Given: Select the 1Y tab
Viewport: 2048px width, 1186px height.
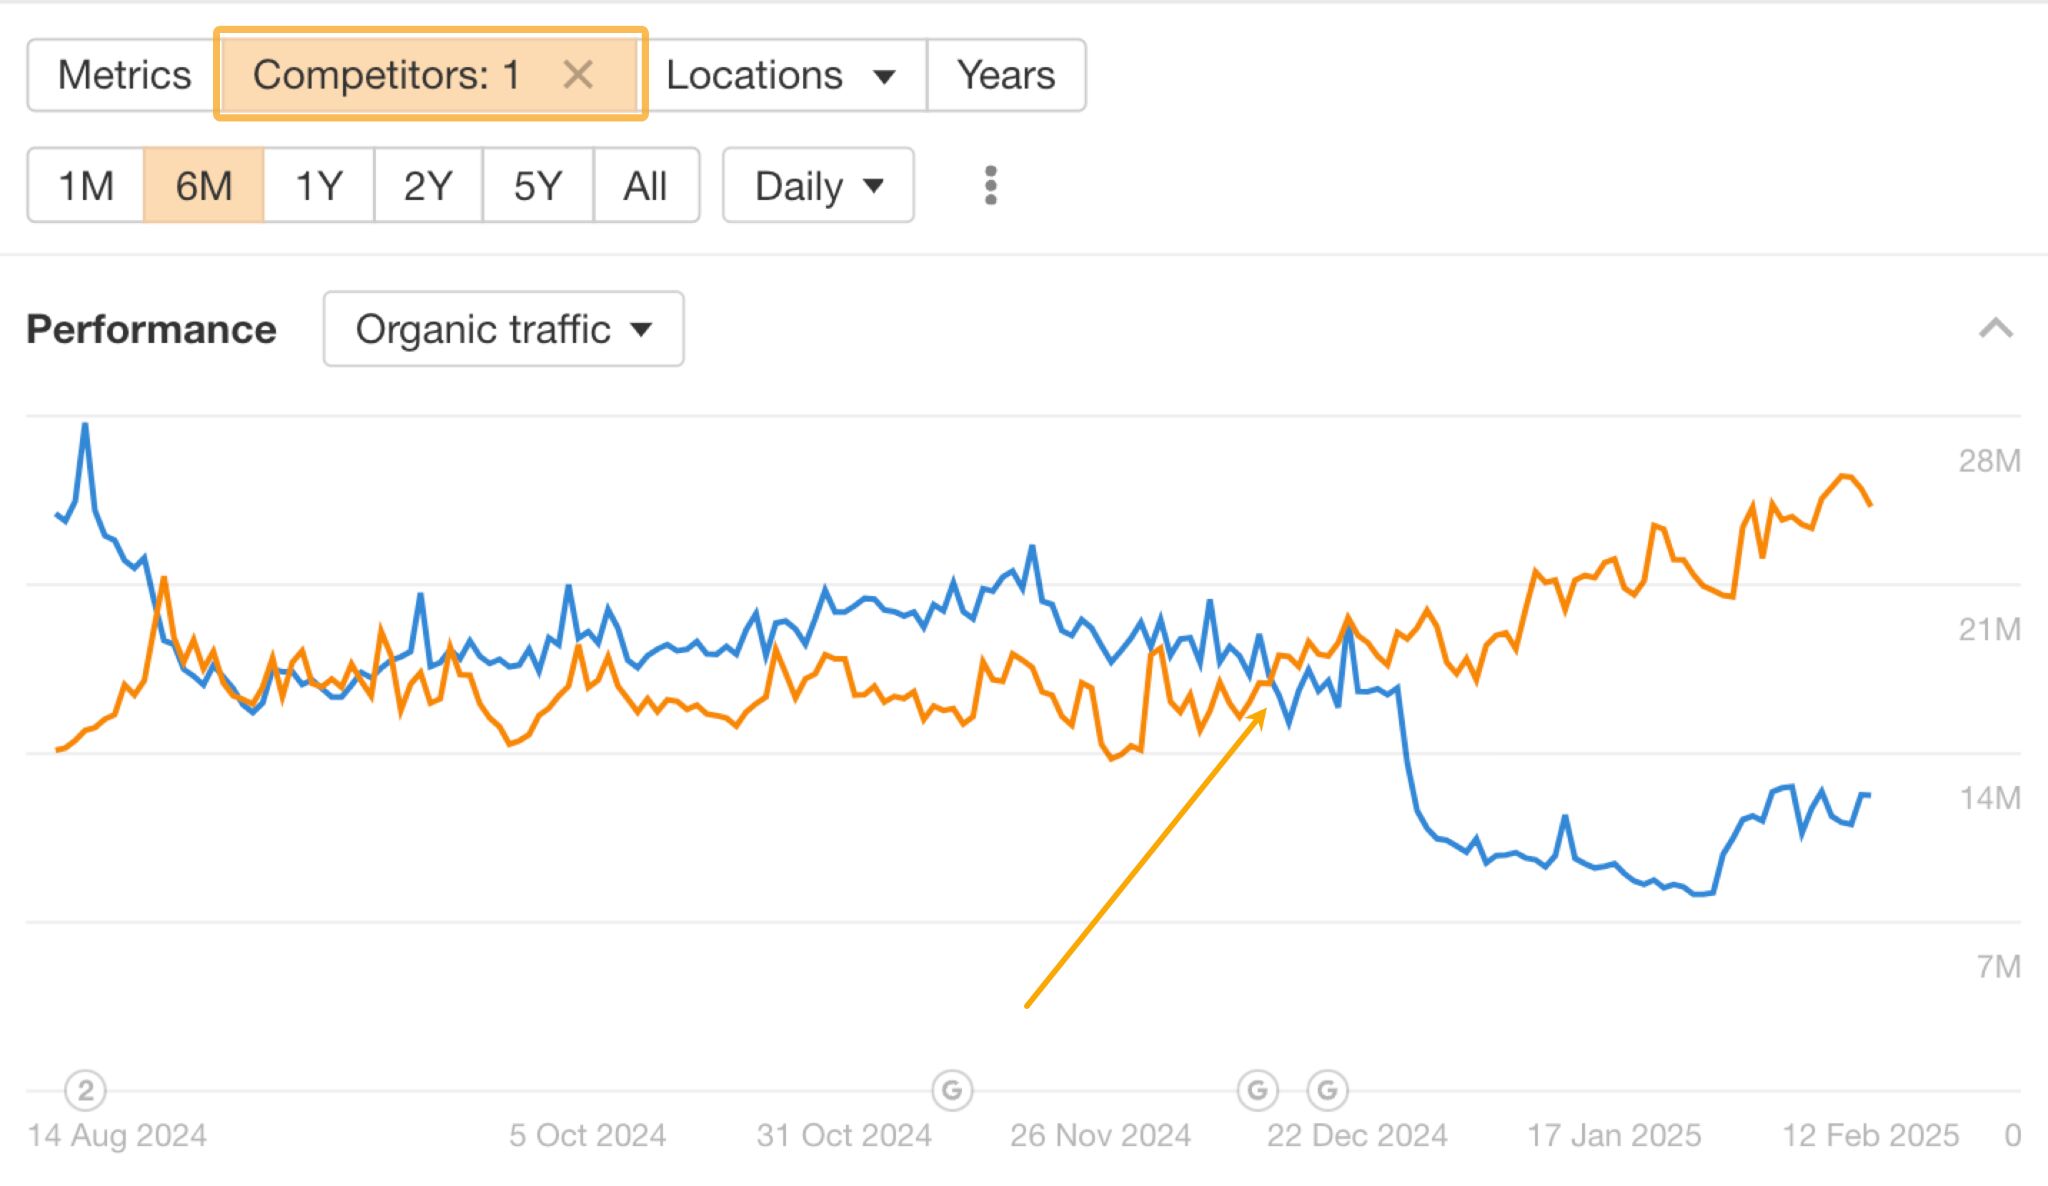Looking at the screenshot, I should (x=315, y=185).
